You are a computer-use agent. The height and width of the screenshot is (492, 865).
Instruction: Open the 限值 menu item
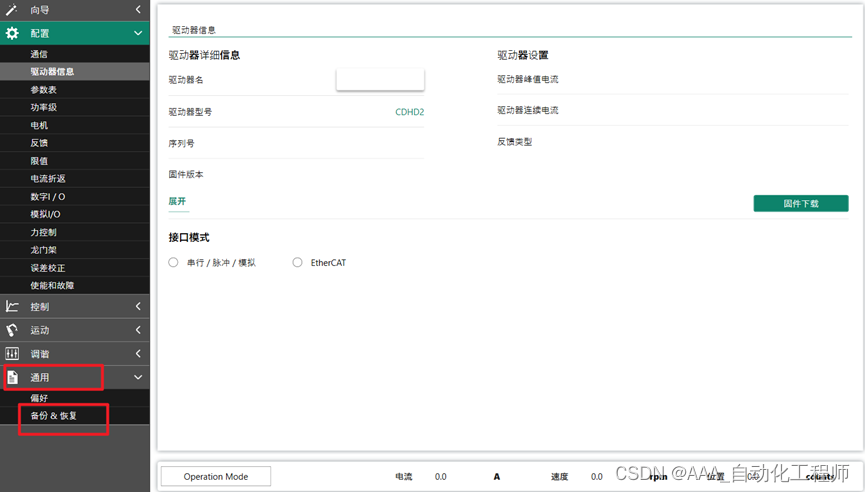point(74,161)
